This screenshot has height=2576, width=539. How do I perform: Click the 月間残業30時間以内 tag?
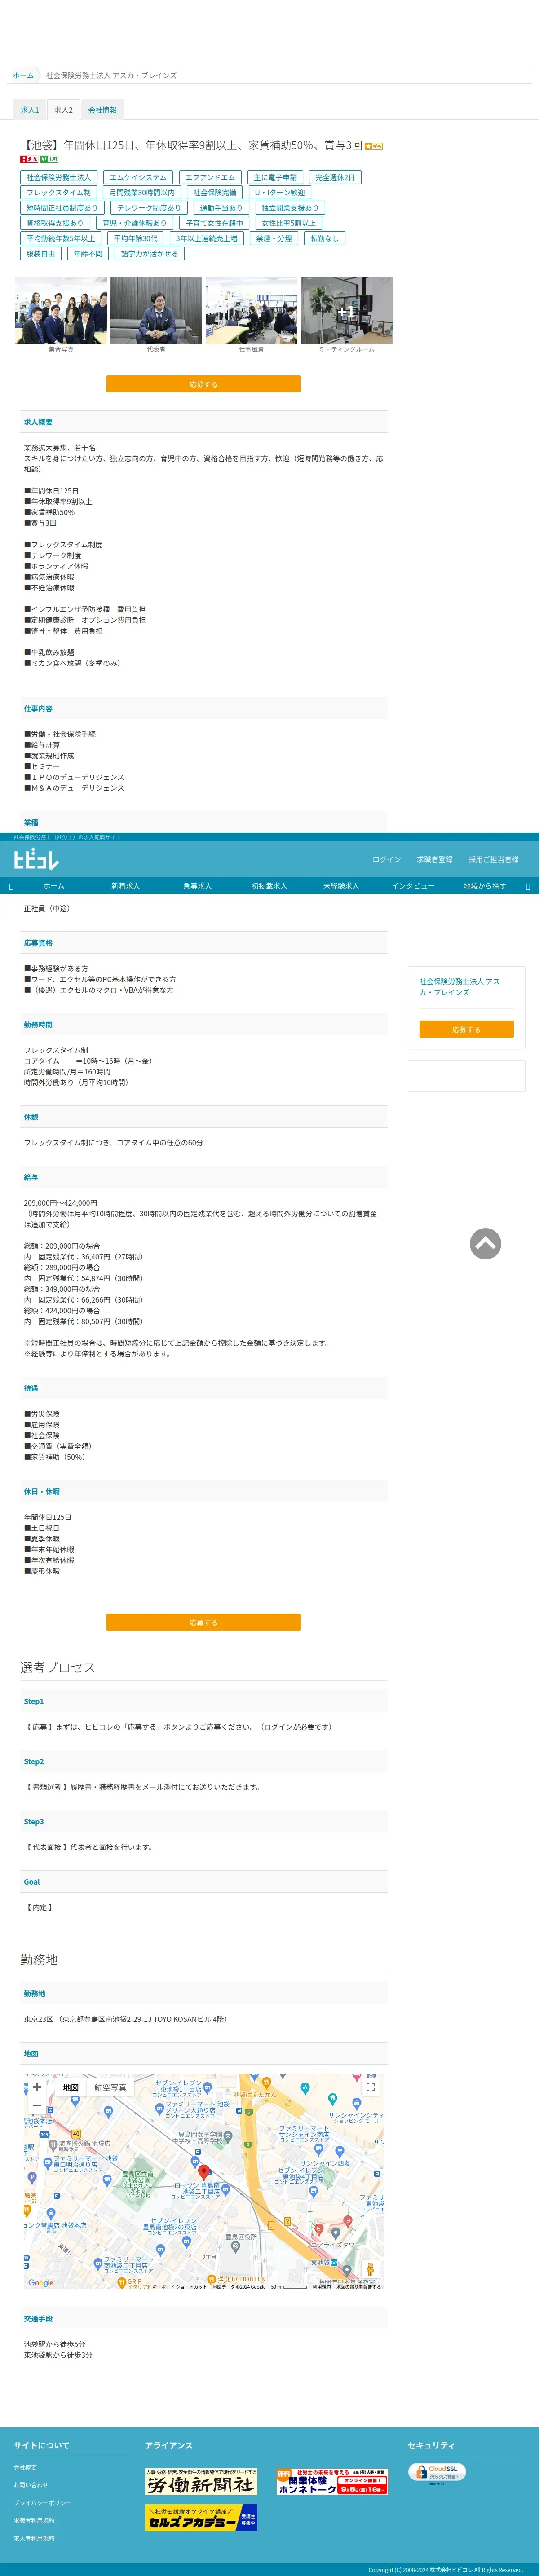142,193
